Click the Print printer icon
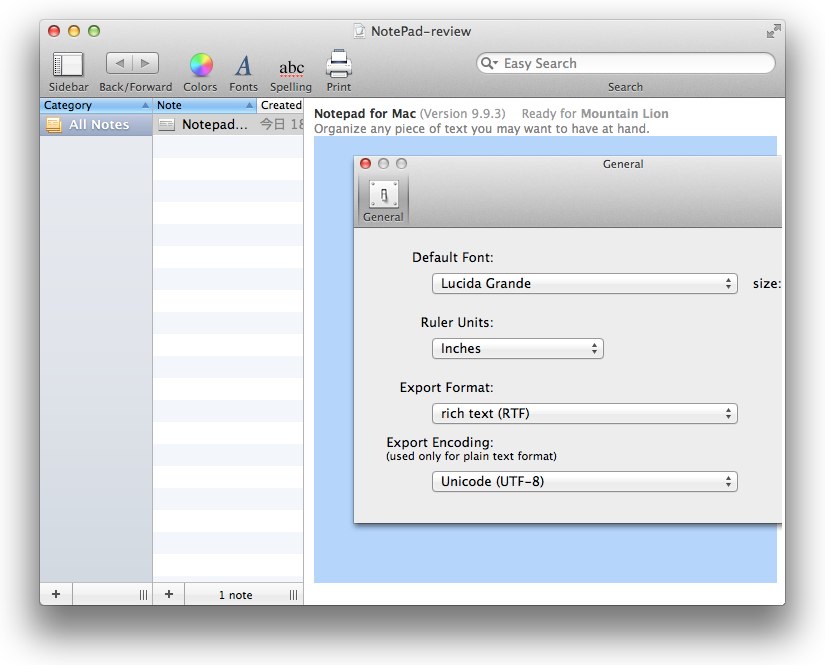The width and height of the screenshot is (825, 665). pos(339,64)
